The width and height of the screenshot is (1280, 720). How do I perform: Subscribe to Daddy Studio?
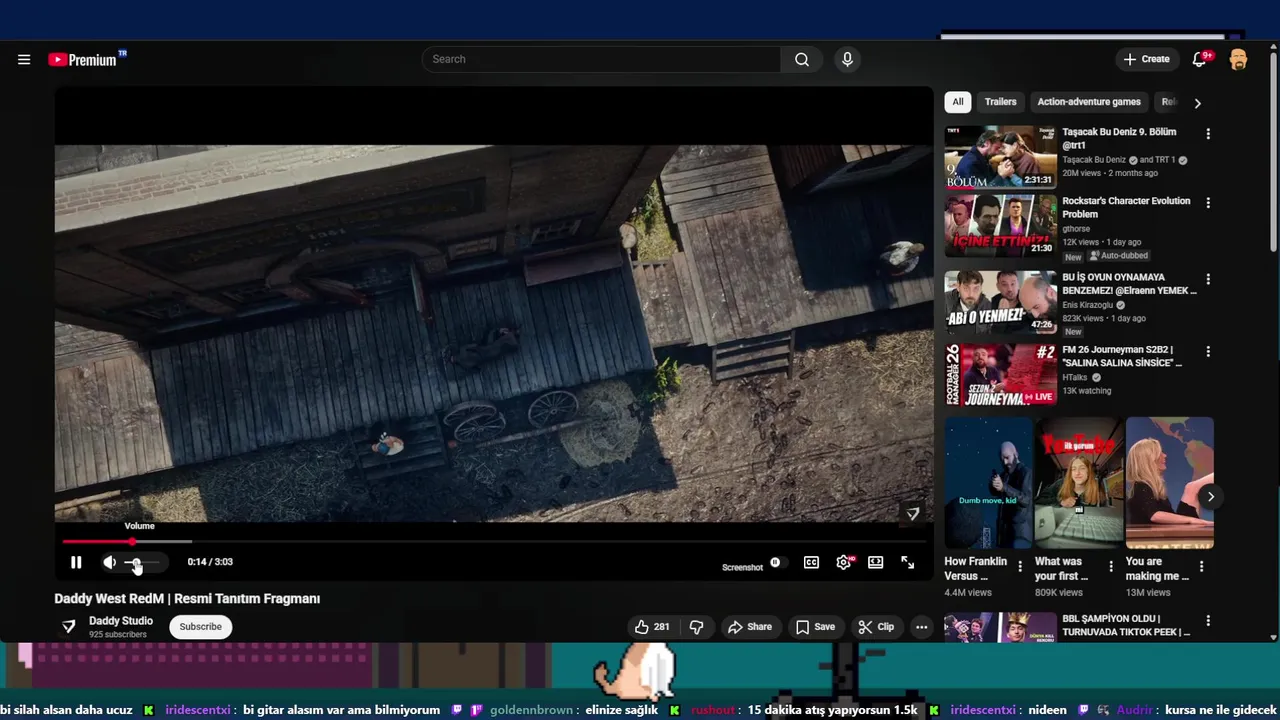click(201, 627)
